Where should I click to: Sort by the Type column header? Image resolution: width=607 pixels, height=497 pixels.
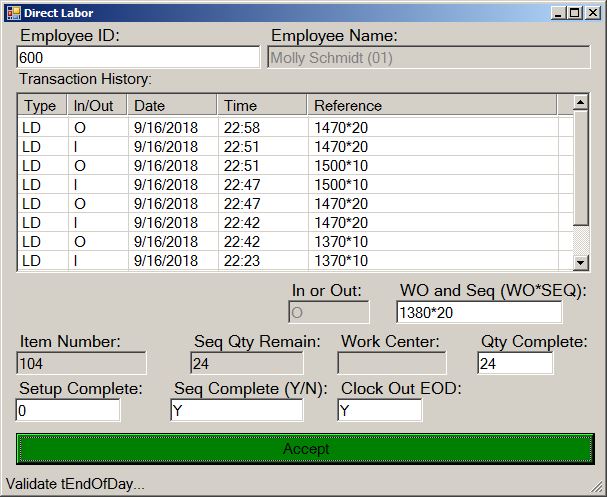pyautogui.click(x=42, y=105)
